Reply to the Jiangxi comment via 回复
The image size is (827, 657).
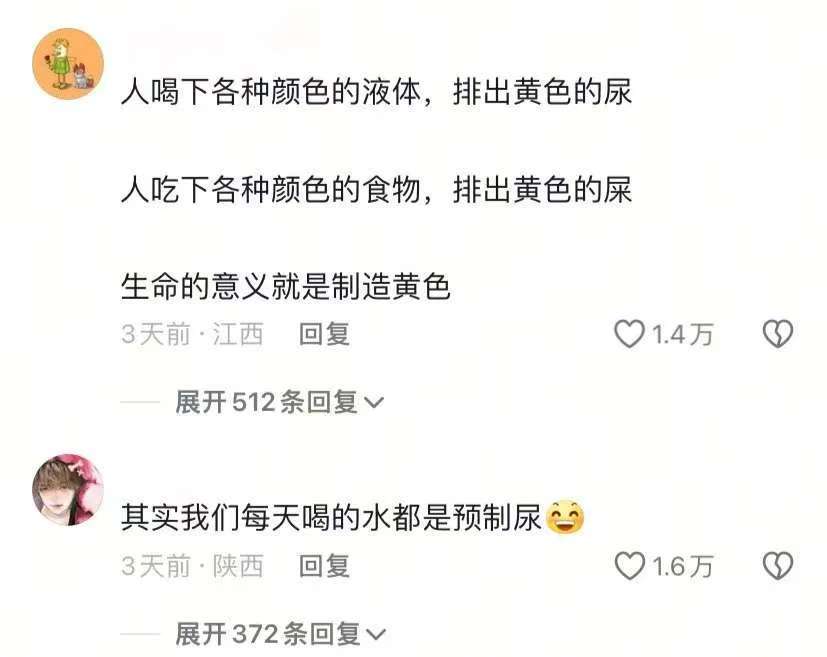324,334
